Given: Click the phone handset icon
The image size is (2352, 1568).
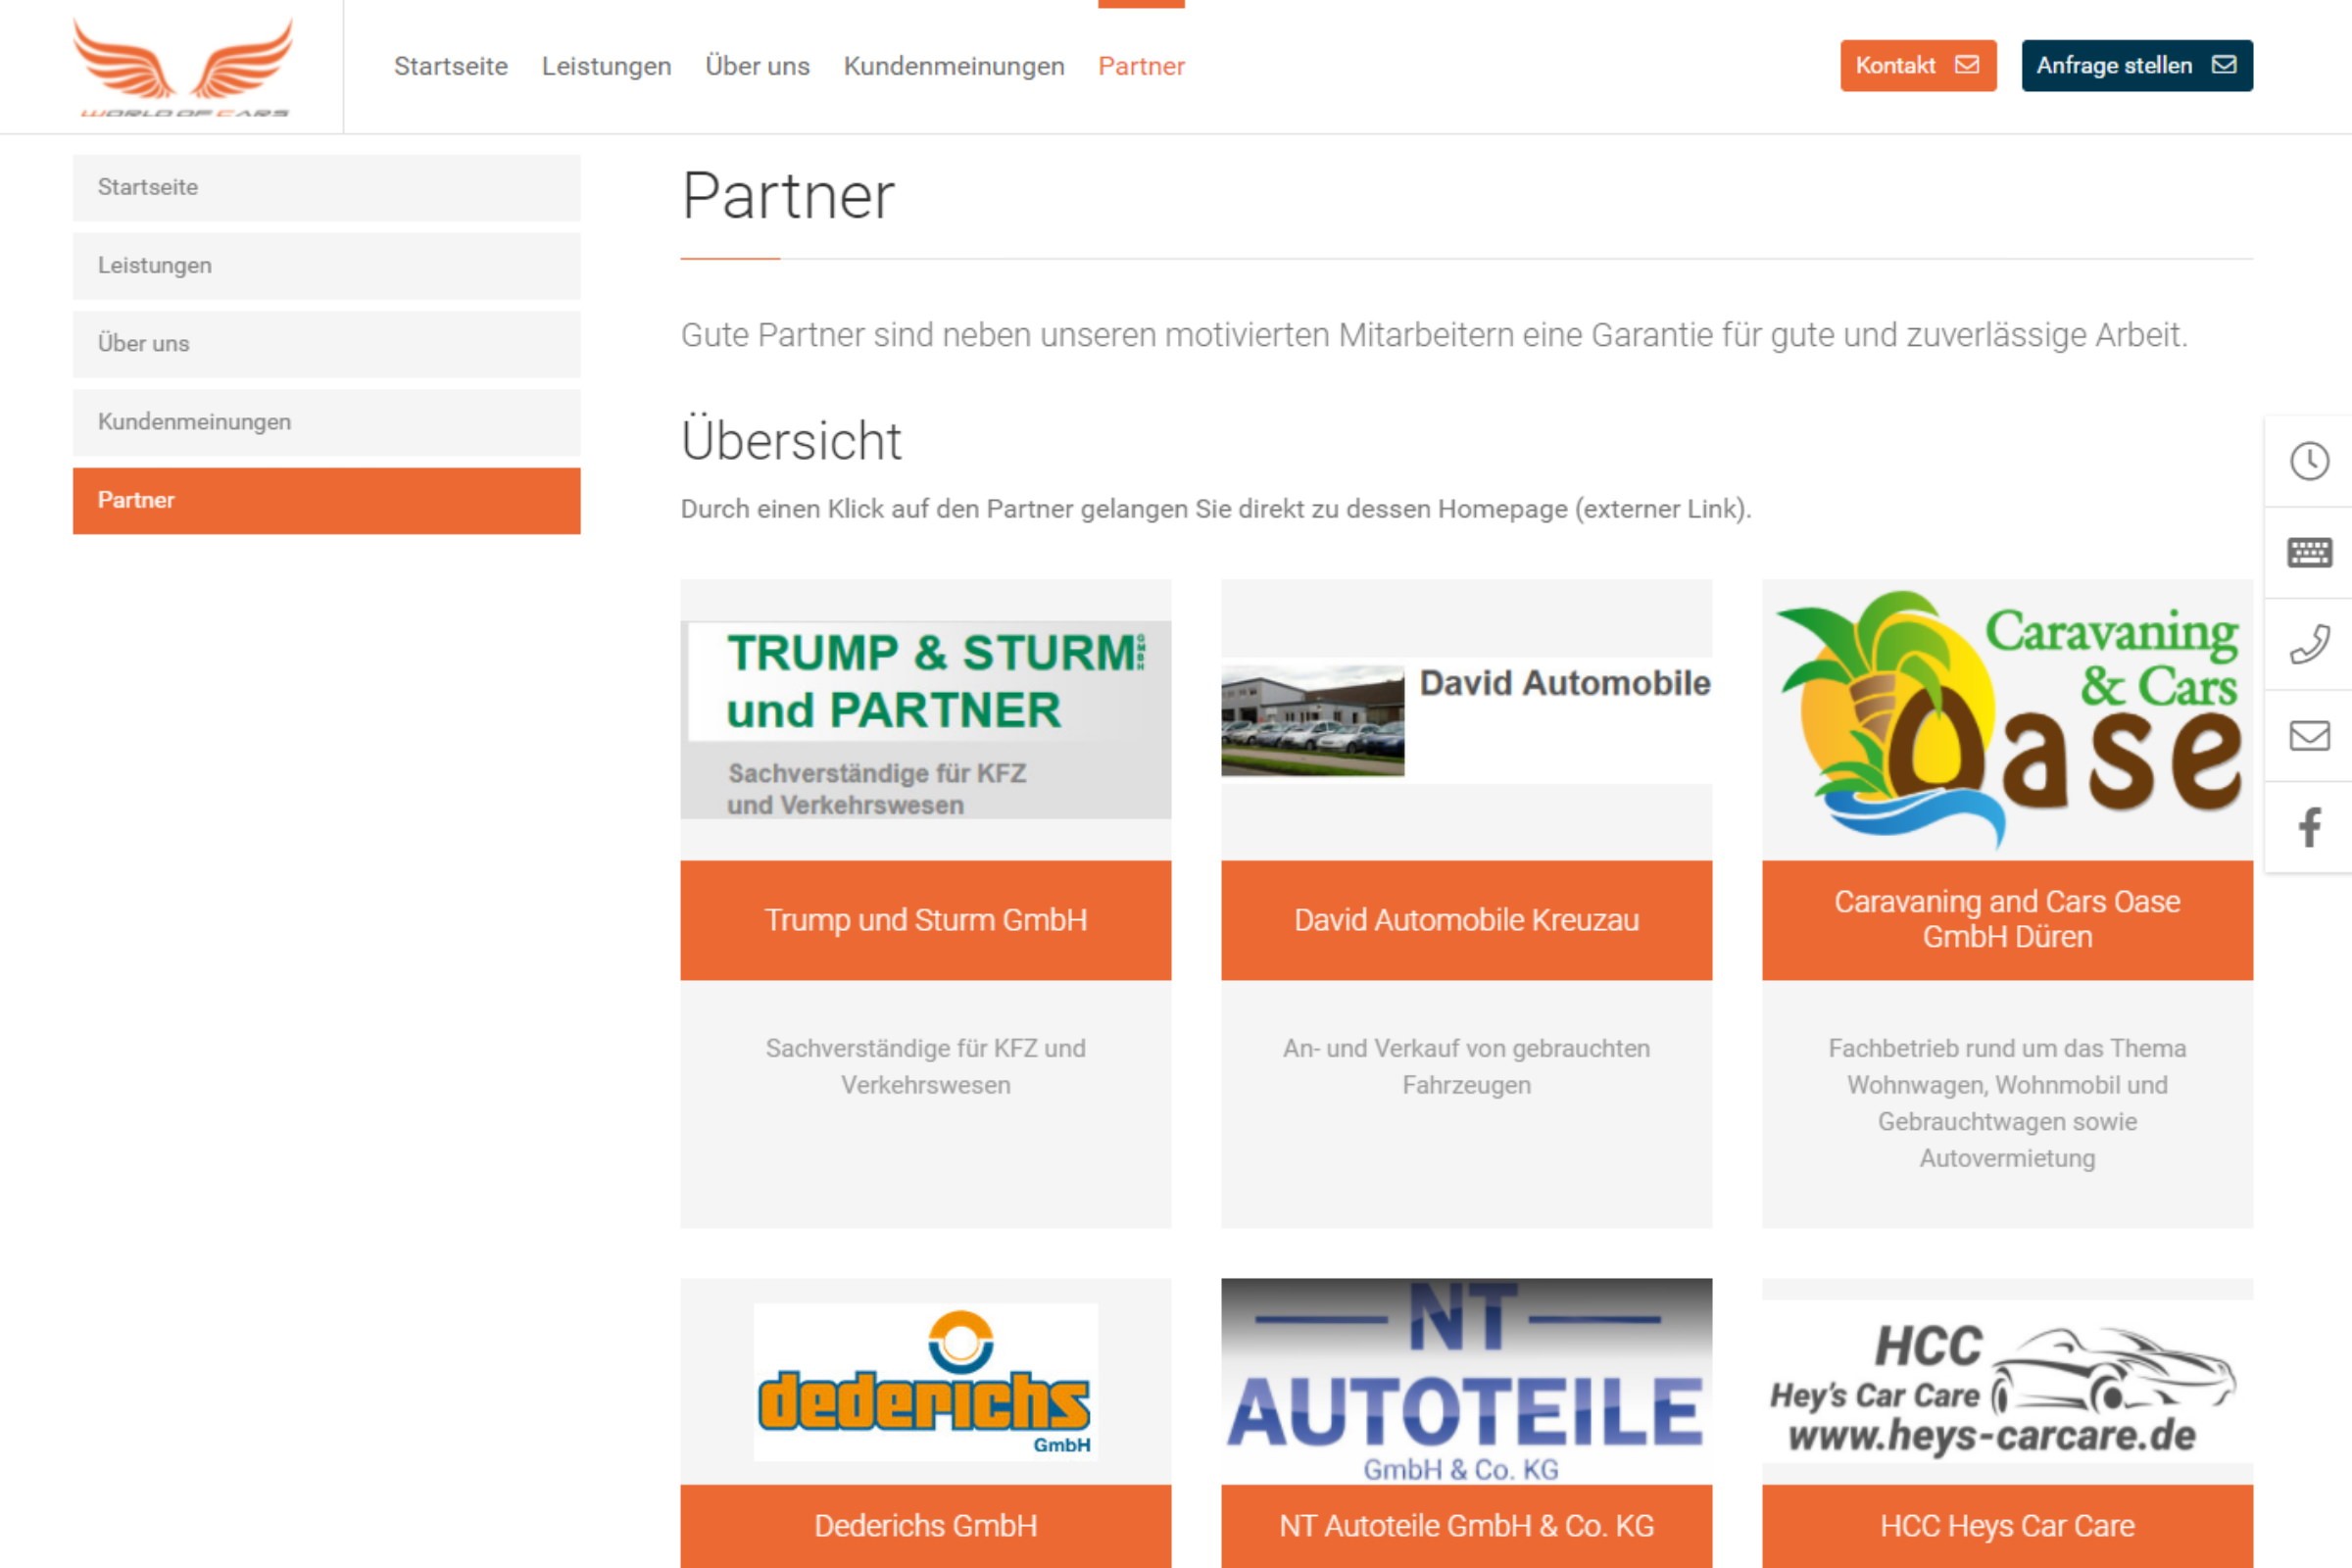Looking at the screenshot, I should click(x=2309, y=644).
